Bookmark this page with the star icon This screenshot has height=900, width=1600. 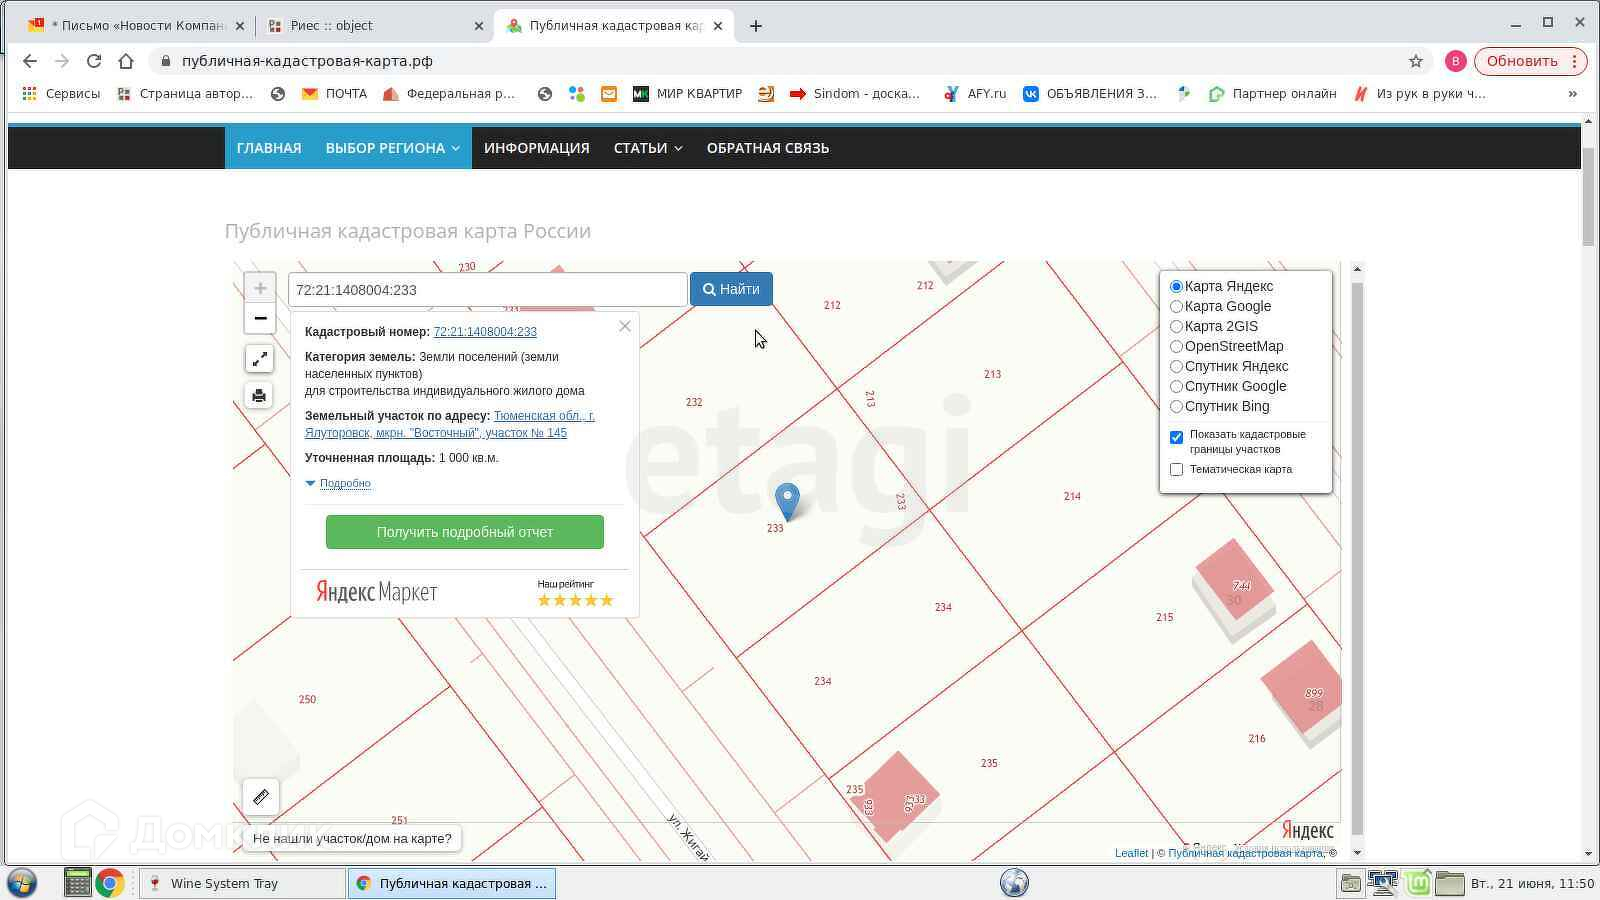(1415, 61)
